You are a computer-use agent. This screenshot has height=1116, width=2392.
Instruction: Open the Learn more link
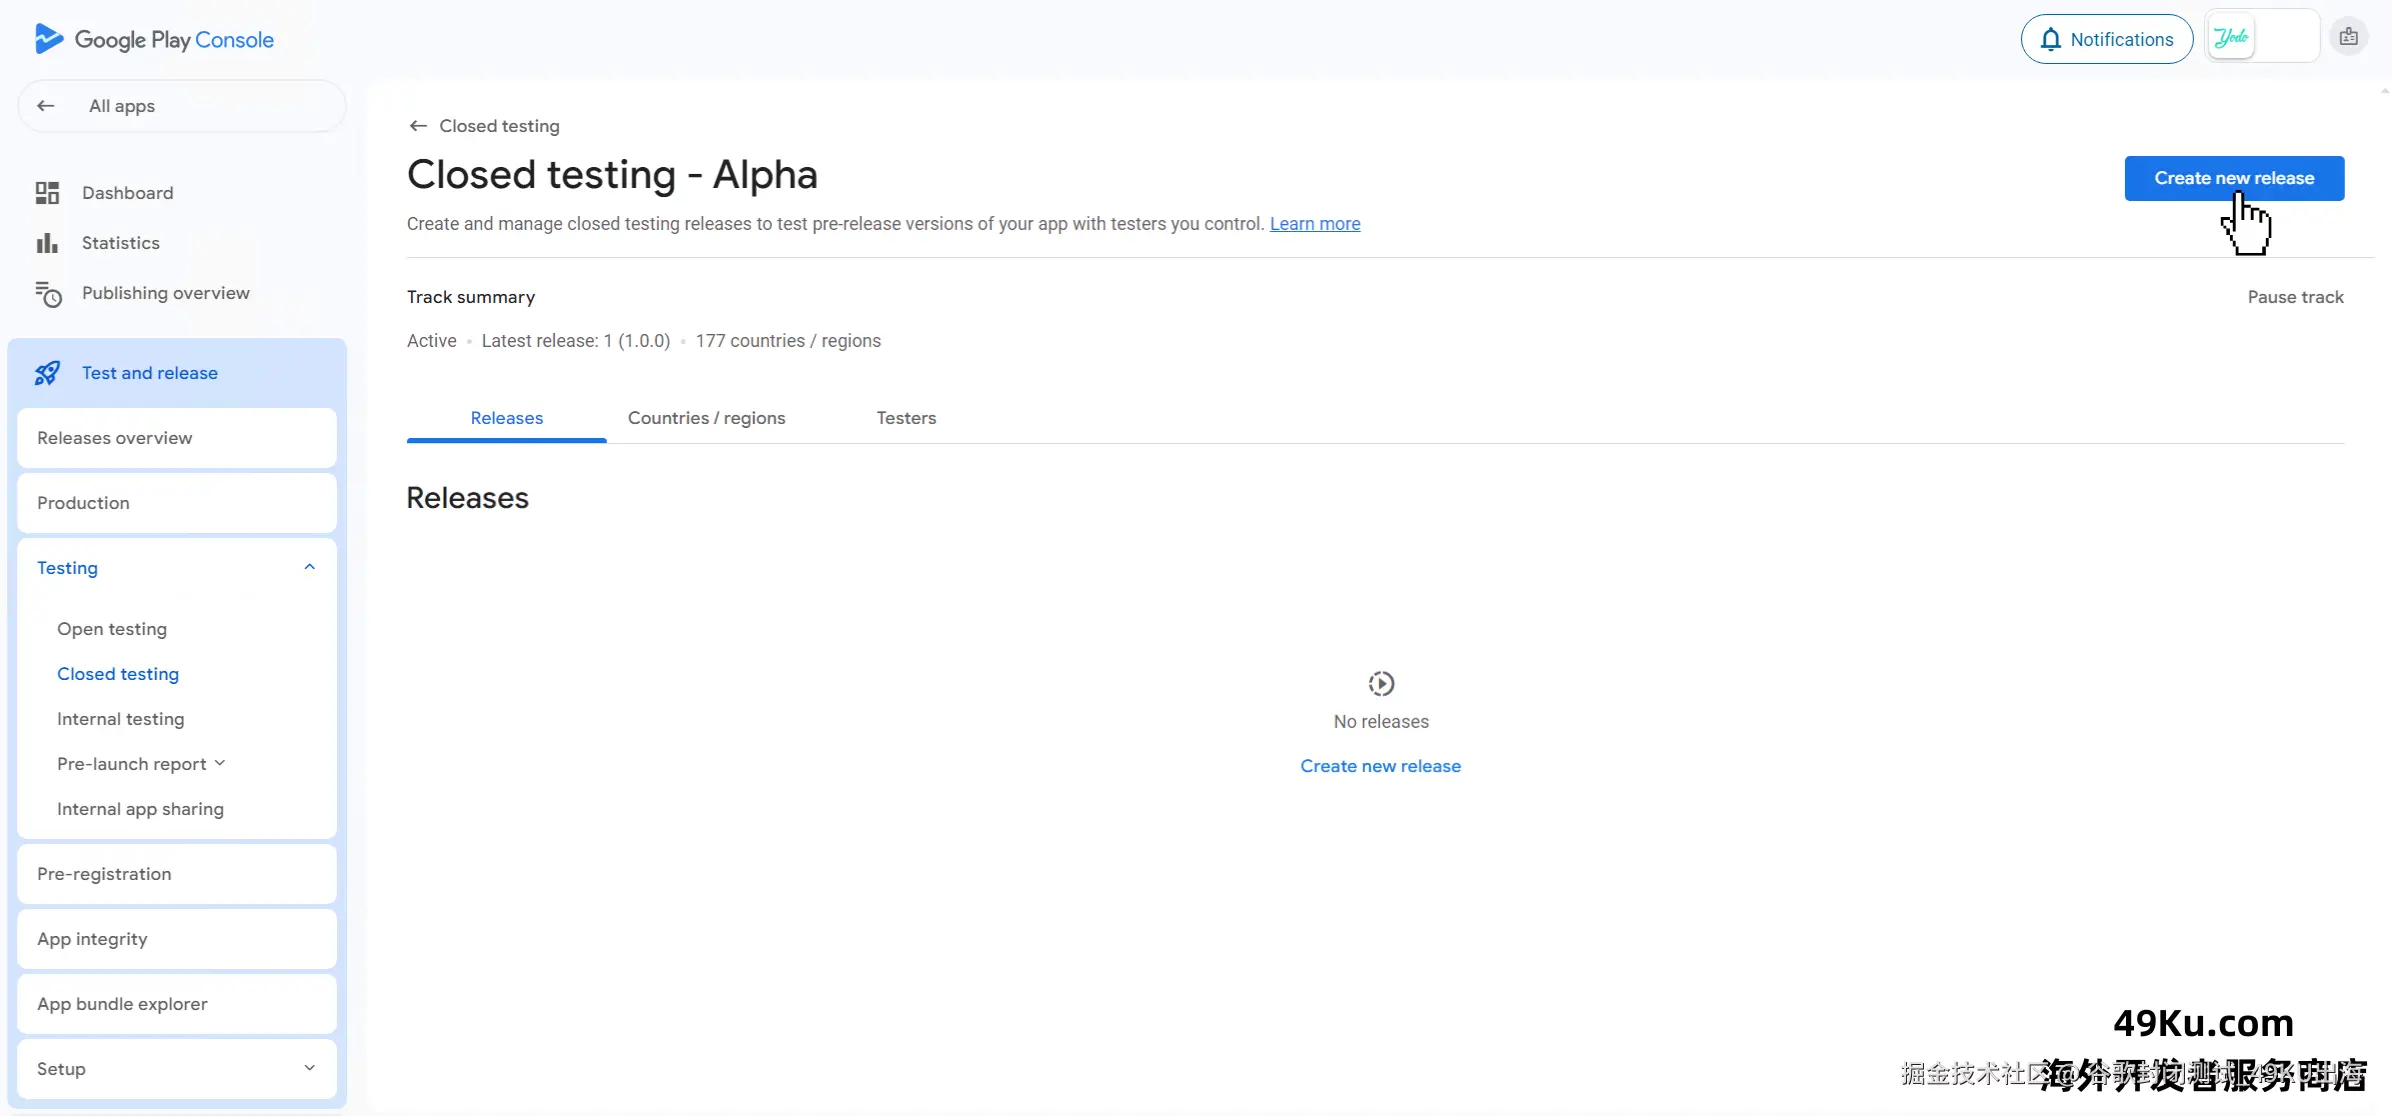coord(1314,224)
